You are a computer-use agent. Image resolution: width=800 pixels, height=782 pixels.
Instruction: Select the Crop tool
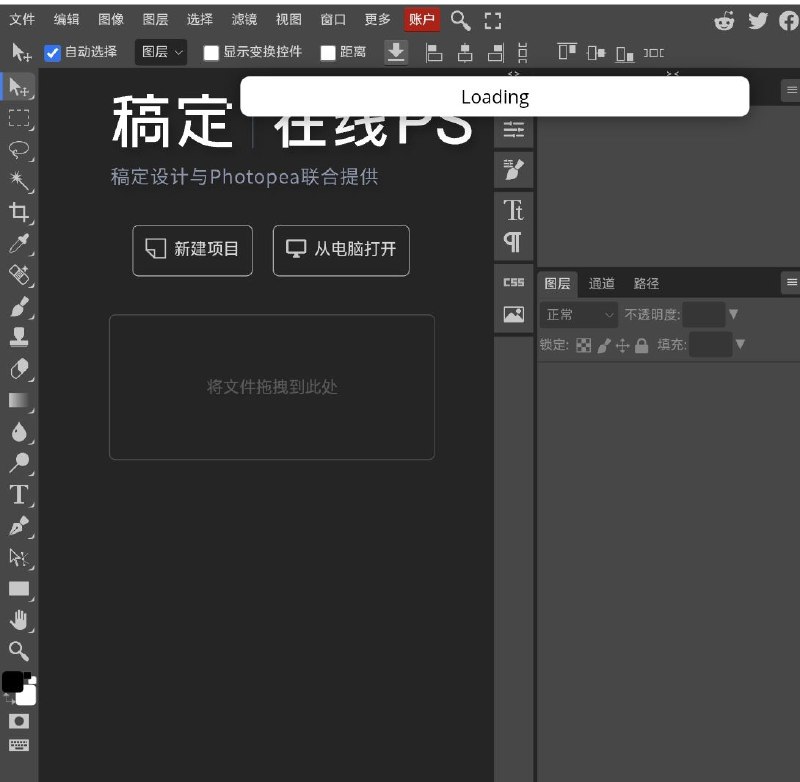click(x=19, y=212)
